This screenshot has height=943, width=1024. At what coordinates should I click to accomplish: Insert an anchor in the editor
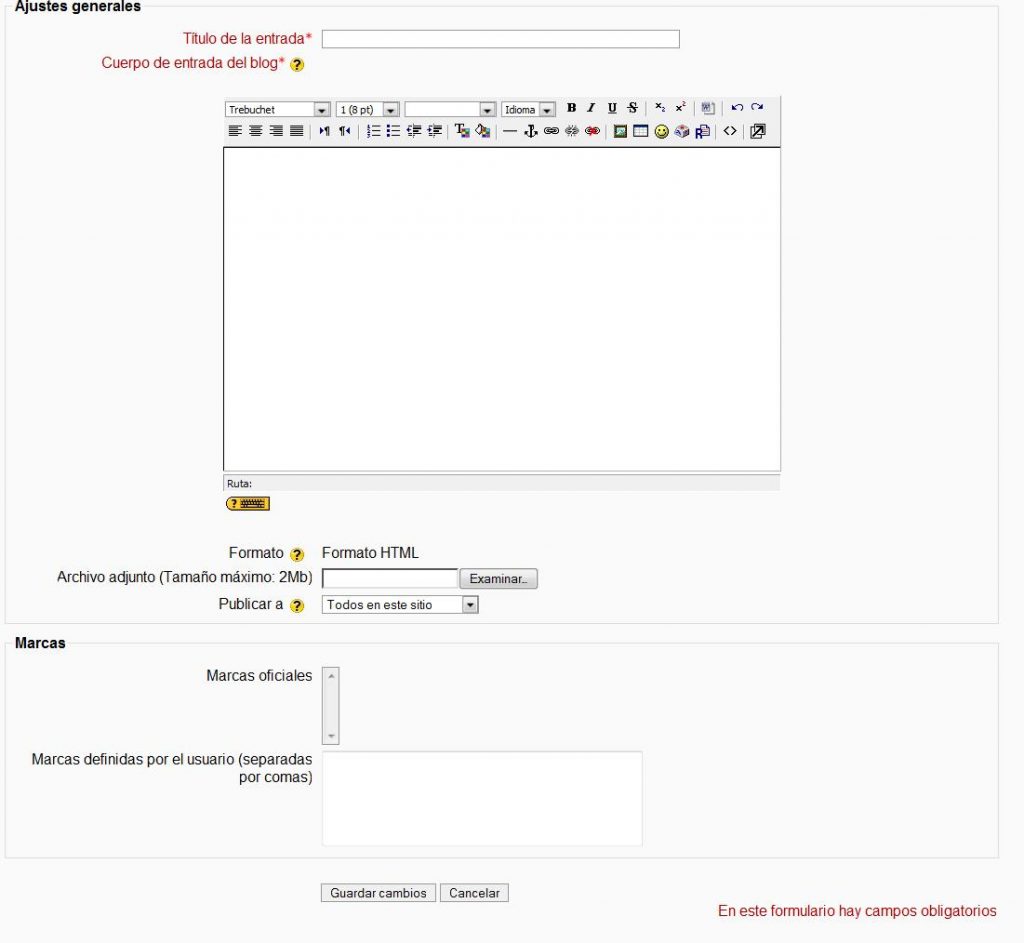(531, 131)
